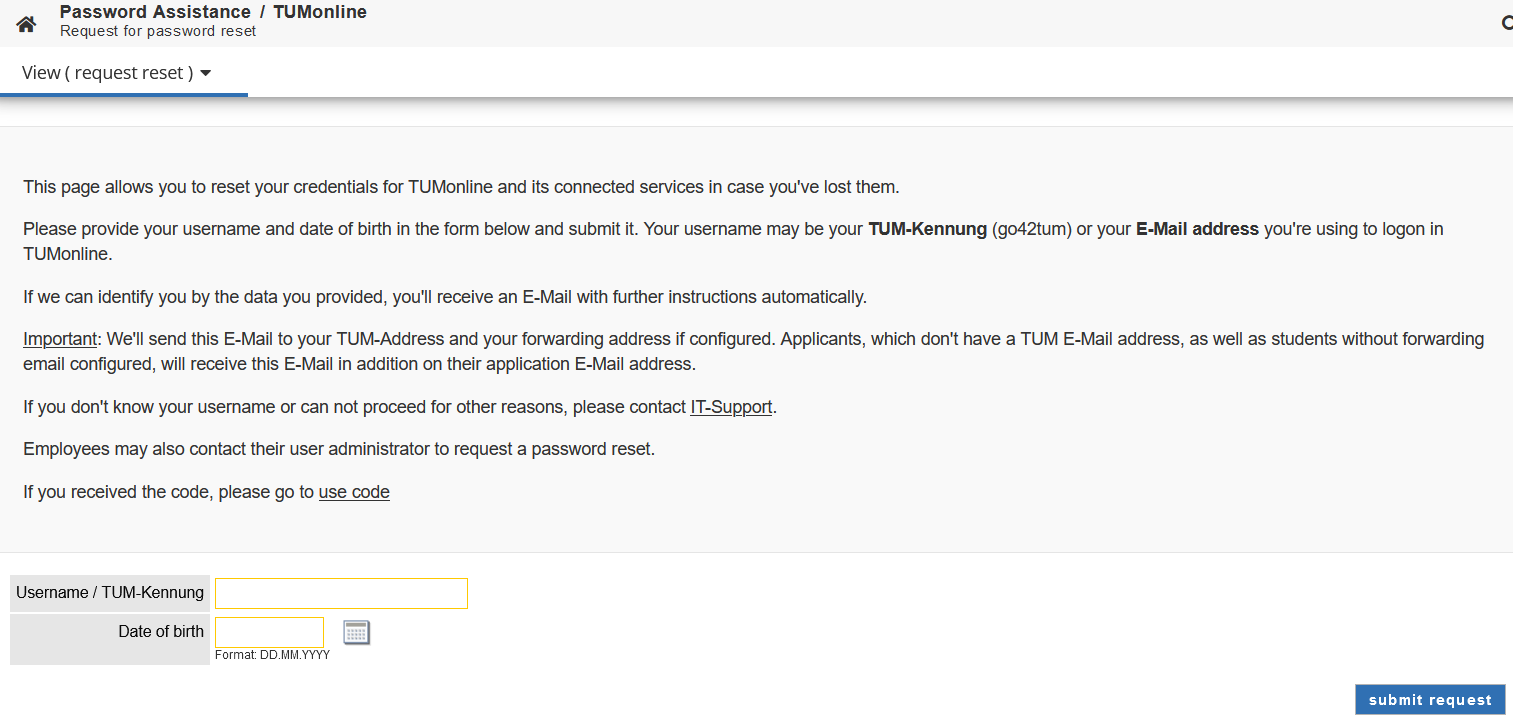Open the calendar date picker icon
The width and height of the screenshot is (1513, 720).
point(356,632)
